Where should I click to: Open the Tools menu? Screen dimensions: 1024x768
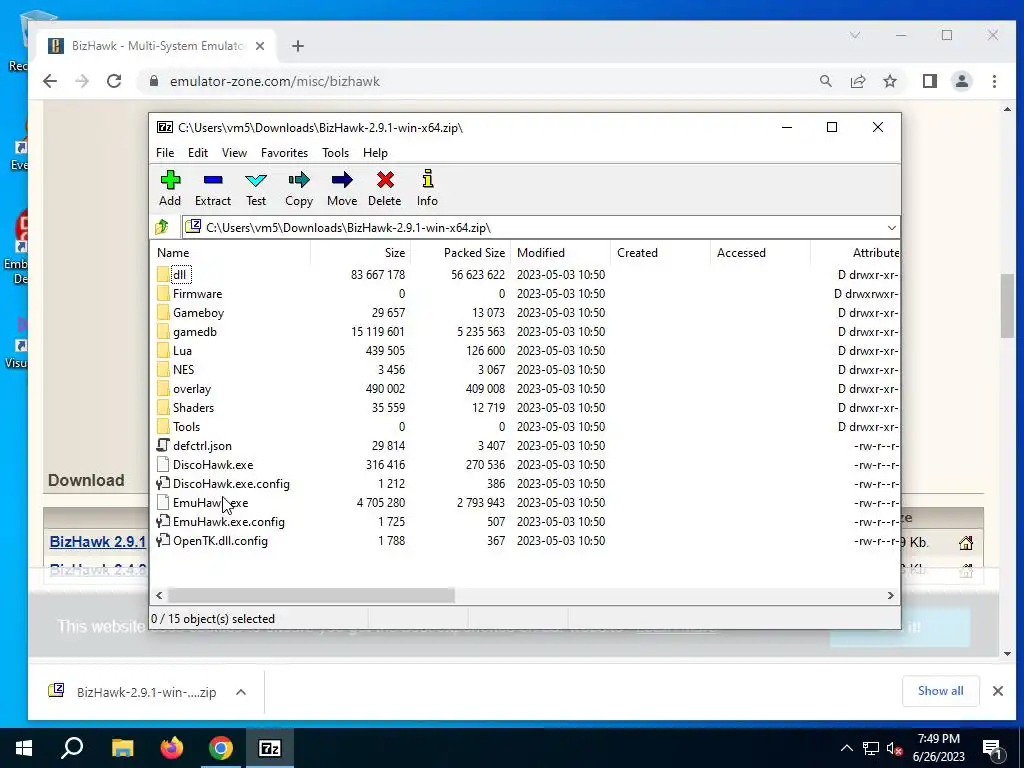(335, 152)
